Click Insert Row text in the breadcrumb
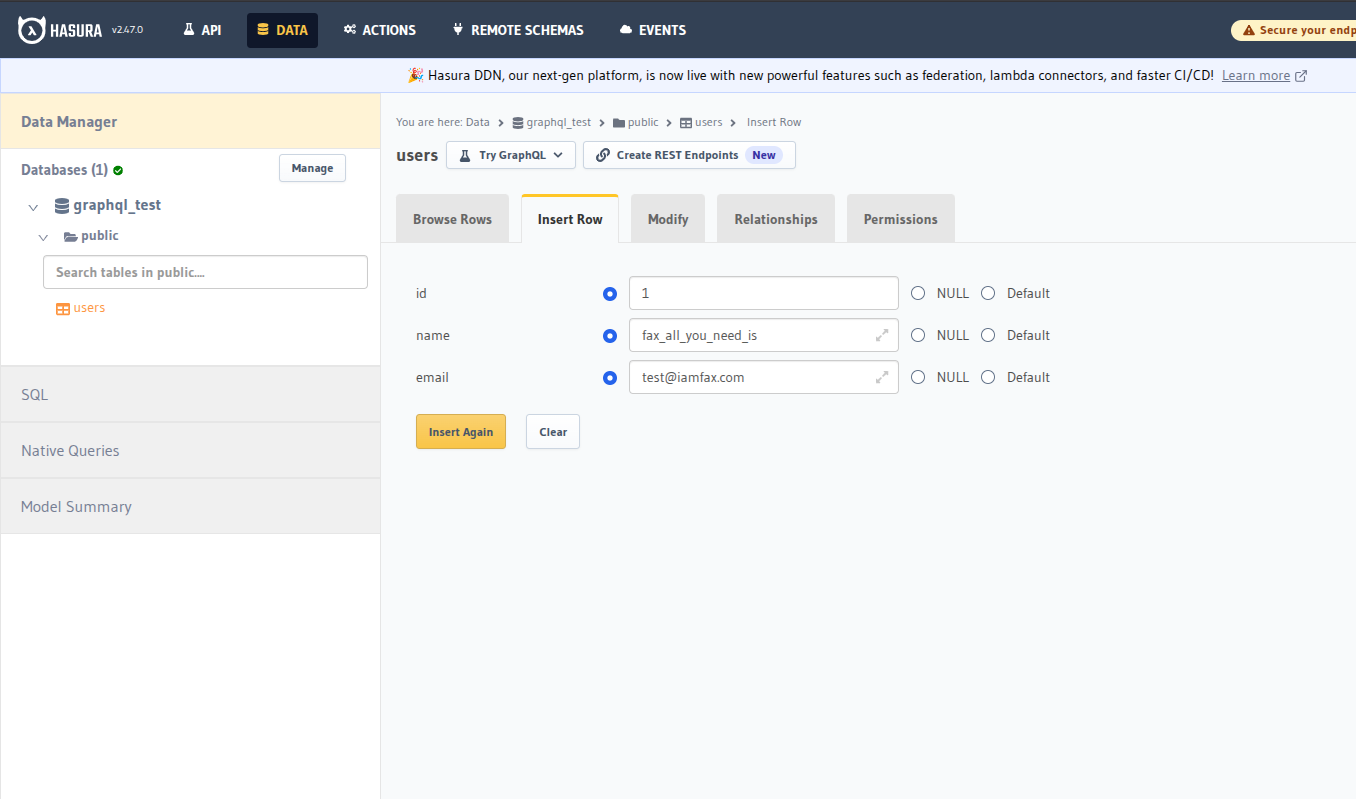The height and width of the screenshot is (799, 1356). coord(774,123)
